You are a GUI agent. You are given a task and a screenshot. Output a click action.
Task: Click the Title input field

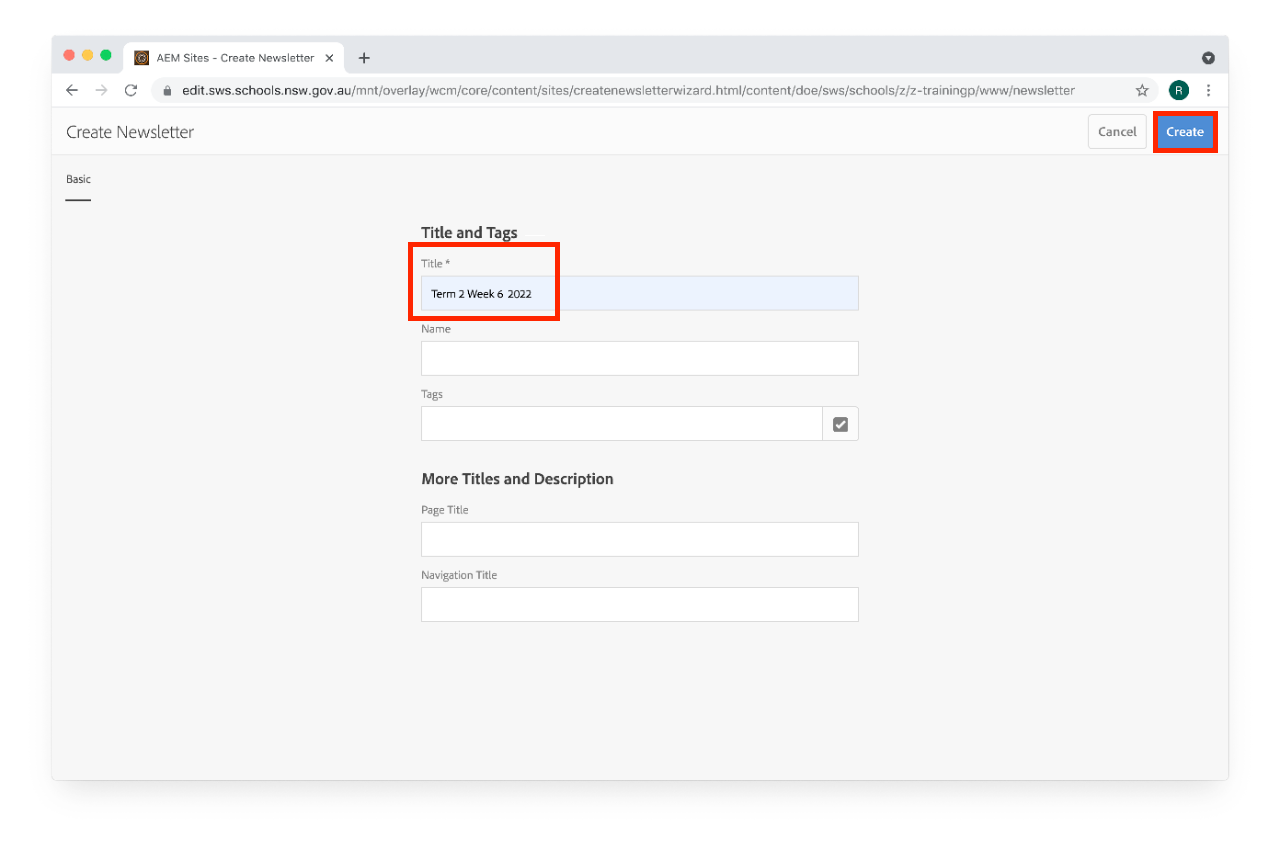(640, 294)
